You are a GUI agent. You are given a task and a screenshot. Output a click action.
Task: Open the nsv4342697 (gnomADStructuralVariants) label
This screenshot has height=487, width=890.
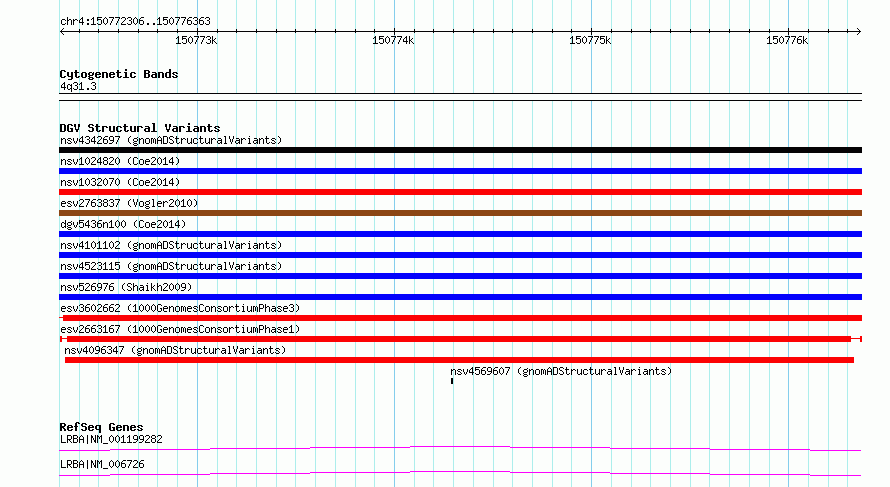click(171, 140)
